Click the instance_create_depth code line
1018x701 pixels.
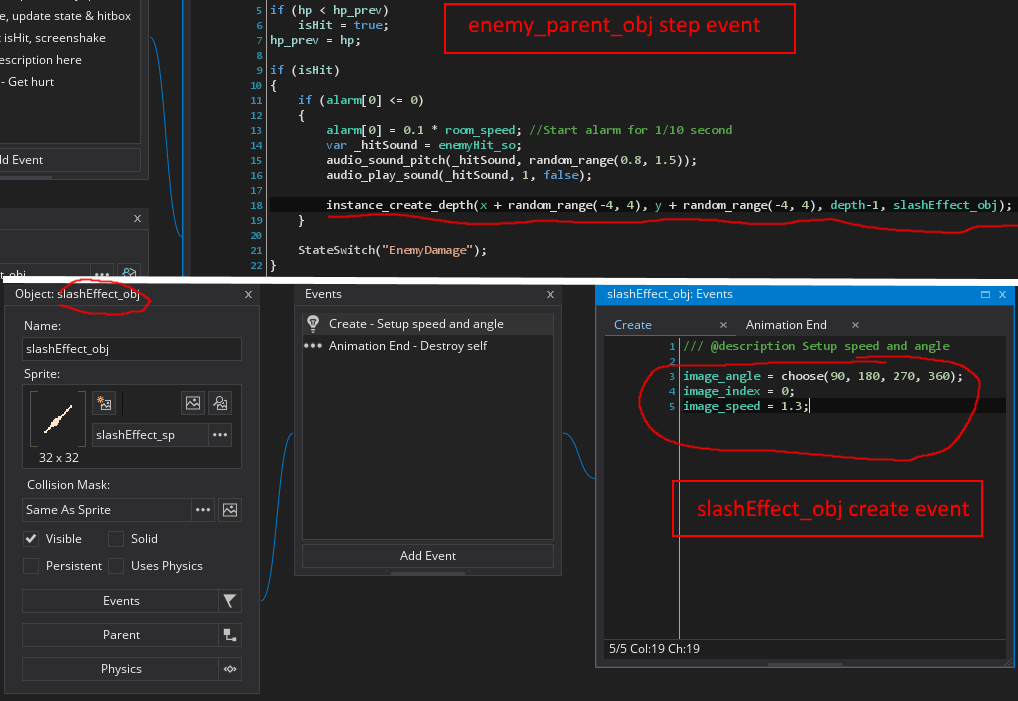point(669,205)
